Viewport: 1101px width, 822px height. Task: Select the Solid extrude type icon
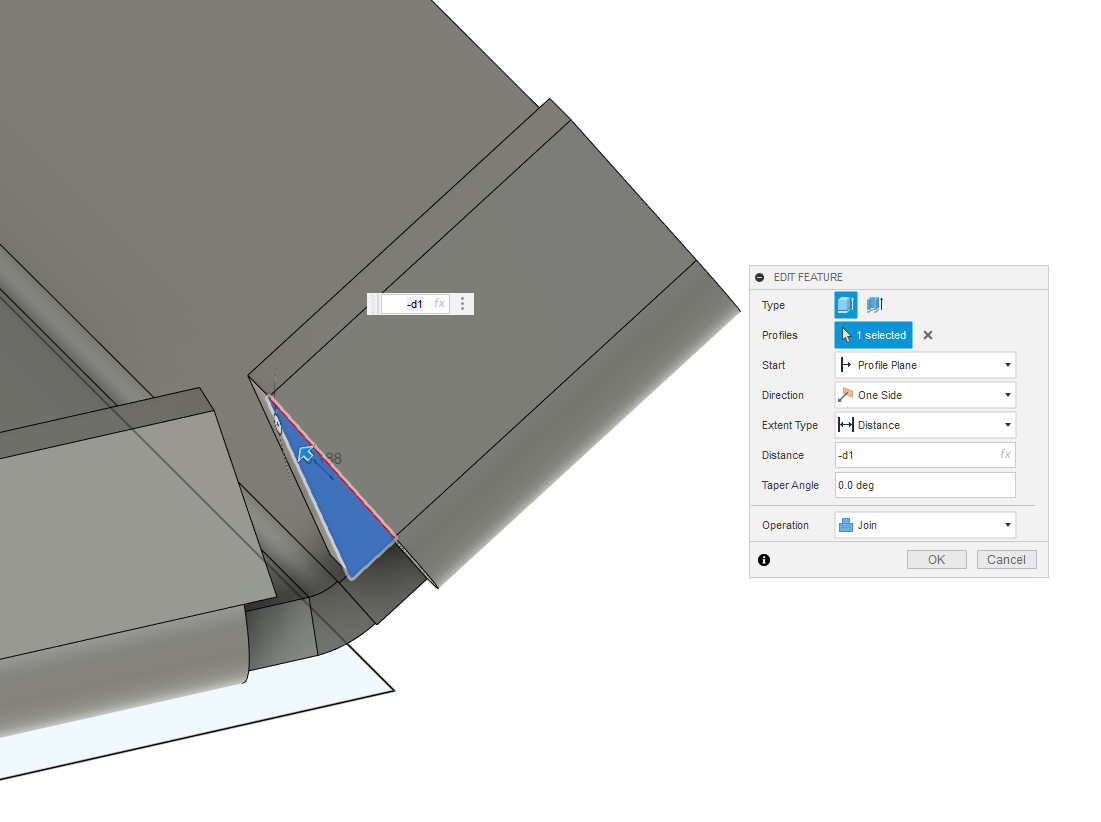click(x=845, y=304)
